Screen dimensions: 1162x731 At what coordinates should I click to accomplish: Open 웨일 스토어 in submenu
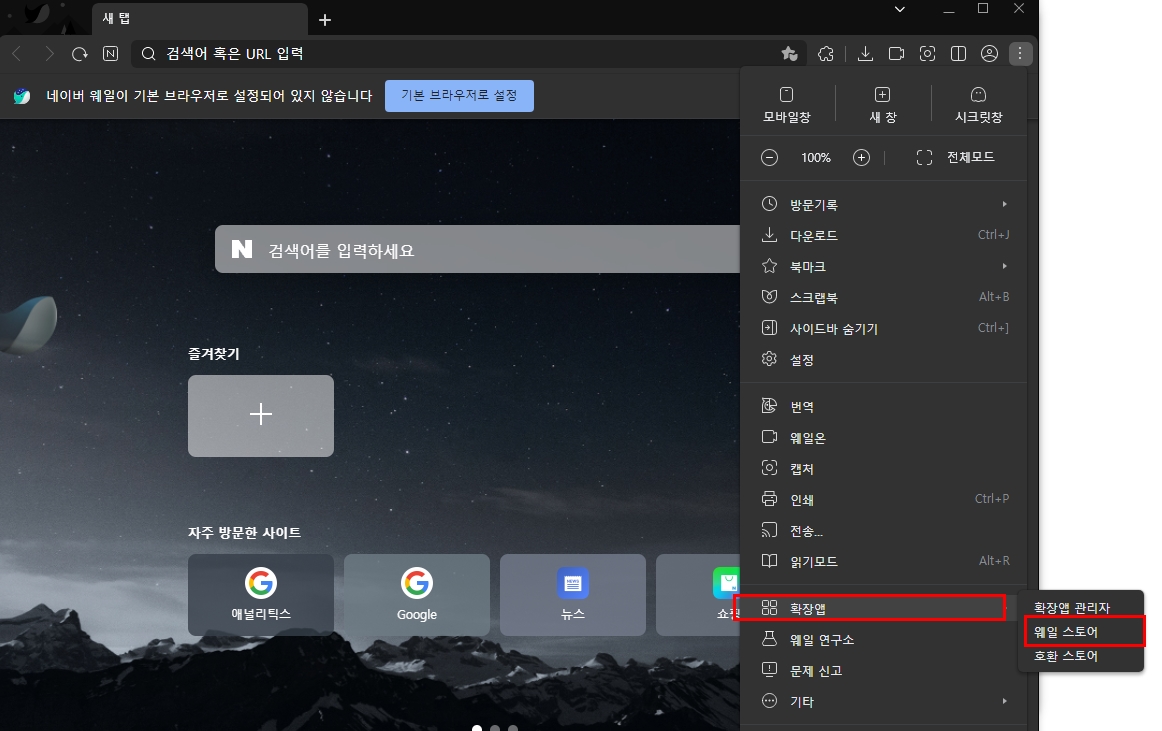coord(1081,632)
